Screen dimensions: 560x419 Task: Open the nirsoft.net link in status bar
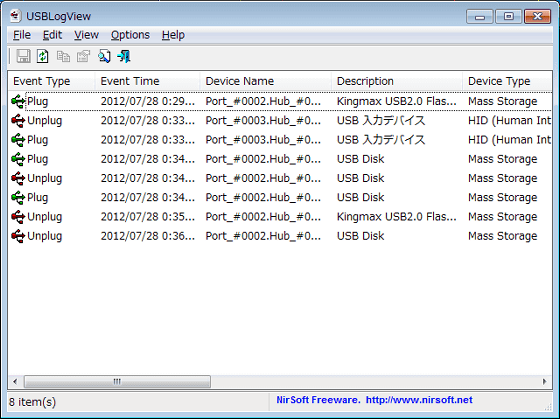(x=419, y=400)
